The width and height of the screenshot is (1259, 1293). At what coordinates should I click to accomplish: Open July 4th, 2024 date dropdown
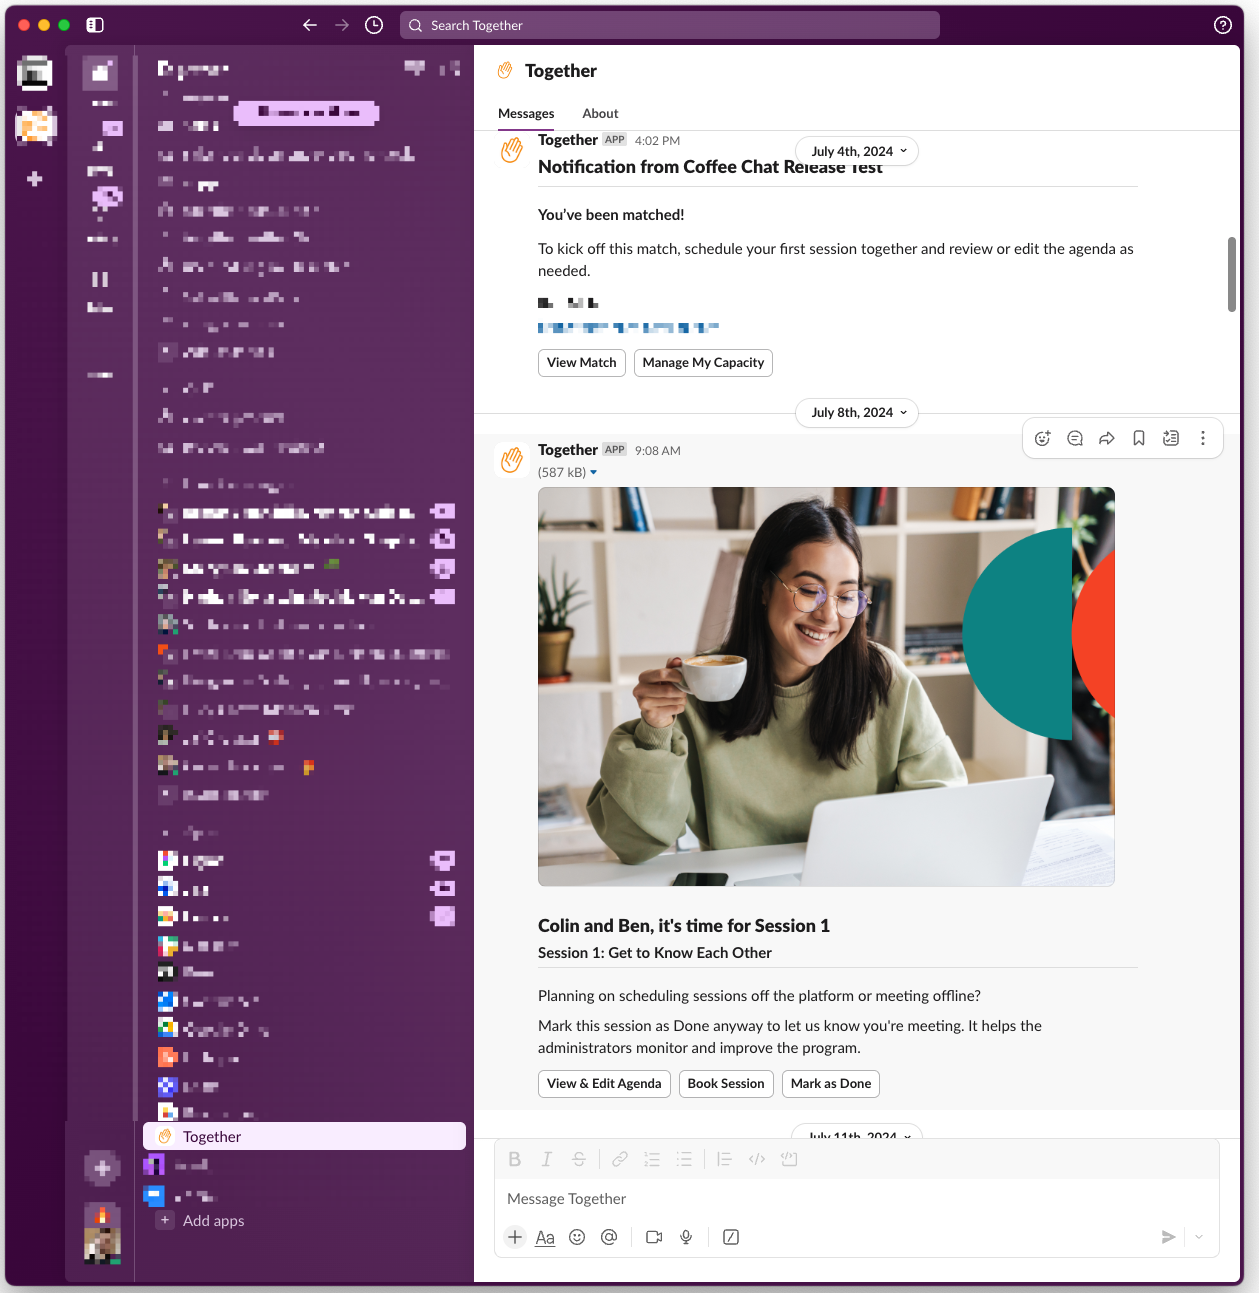coord(857,151)
